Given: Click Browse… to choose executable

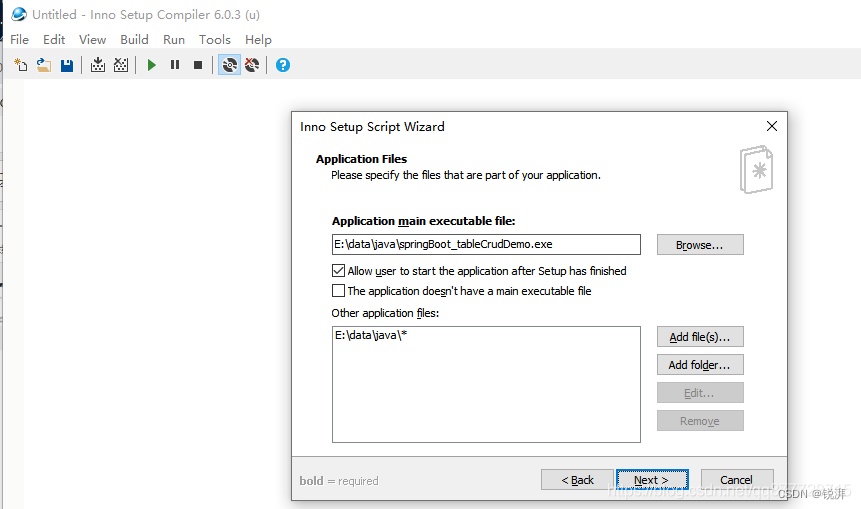Looking at the screenshot, I should click(x=700, y=245).
